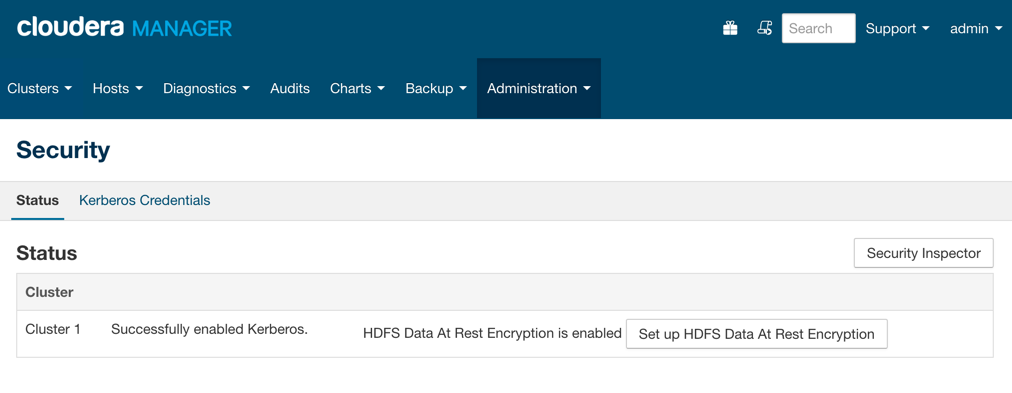Switch to Kerberos Credentials tab
The width and height of the screenshot is (1012, 393).
(x=145, y=201)
